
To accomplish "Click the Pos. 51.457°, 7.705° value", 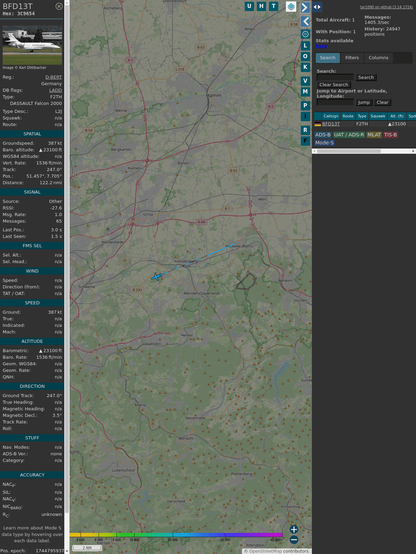I will (44, 176).
